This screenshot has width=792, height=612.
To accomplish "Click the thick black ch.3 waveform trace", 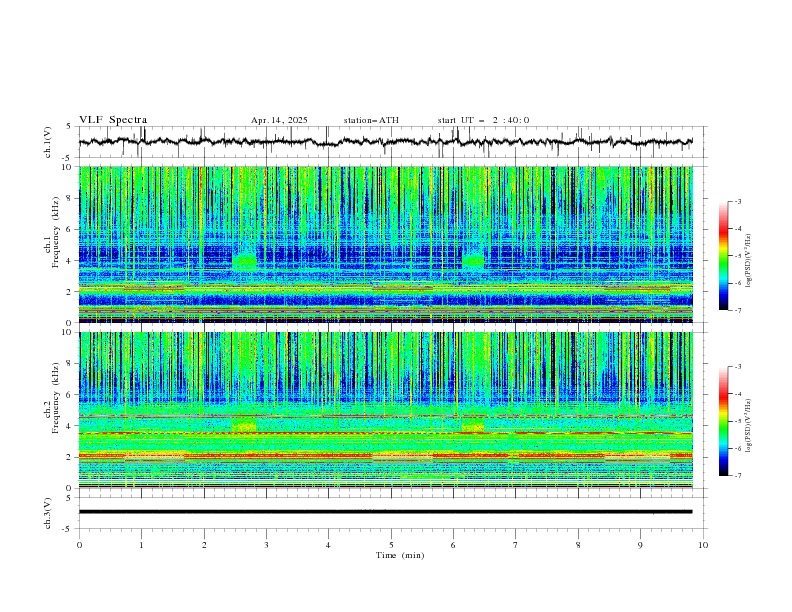I will click(x=386, y=512).
